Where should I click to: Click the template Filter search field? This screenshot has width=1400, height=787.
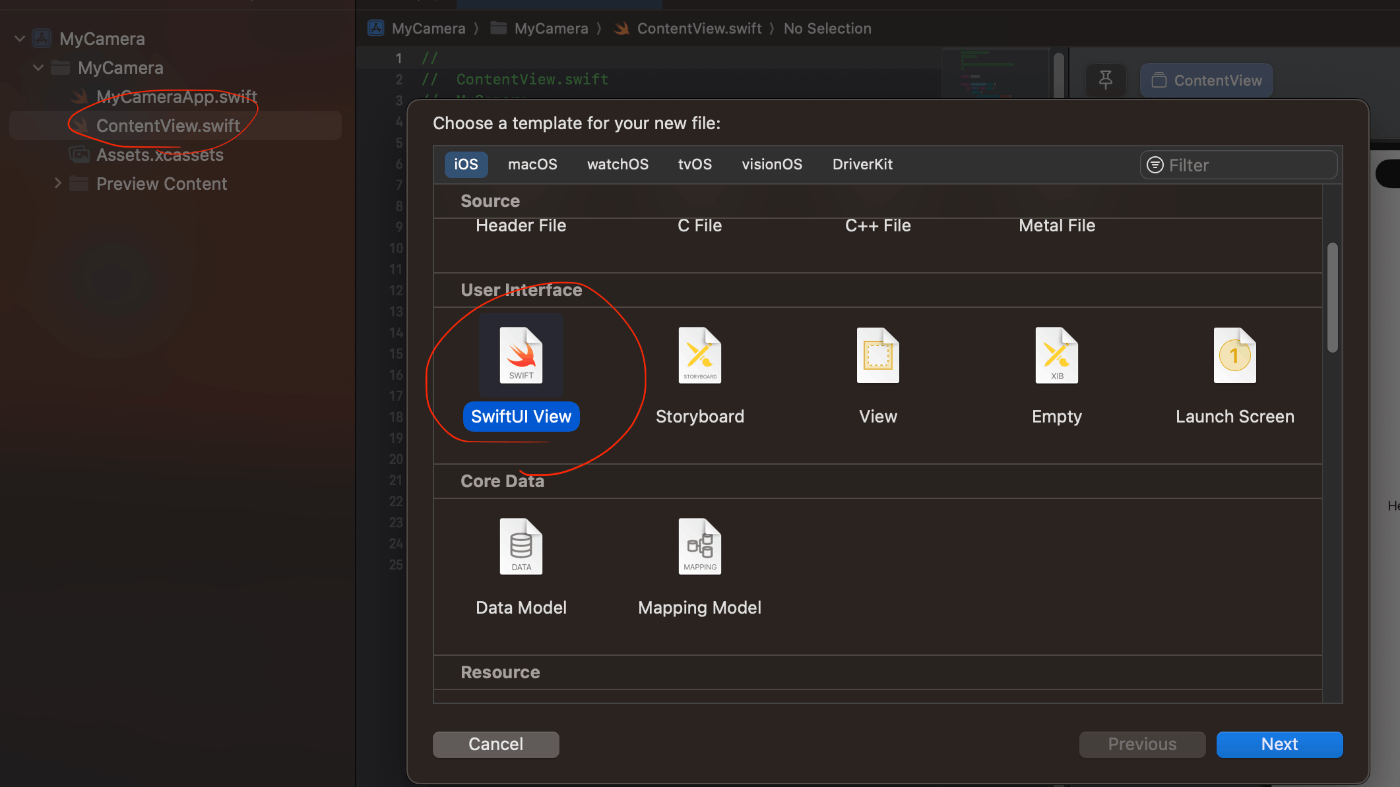click(x=1239, y=165)
